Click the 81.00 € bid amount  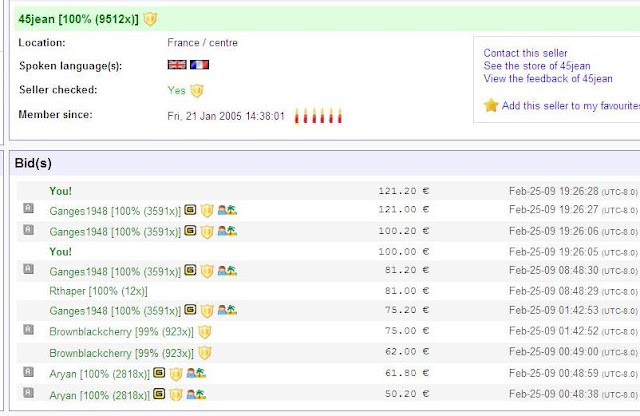407,291
